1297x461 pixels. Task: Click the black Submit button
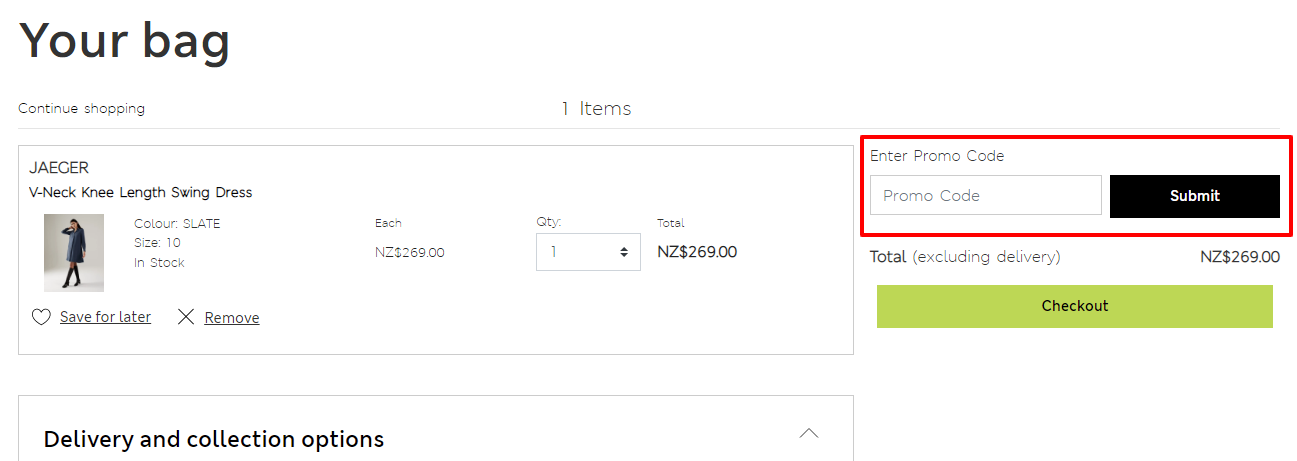(x=1195, y=196)
